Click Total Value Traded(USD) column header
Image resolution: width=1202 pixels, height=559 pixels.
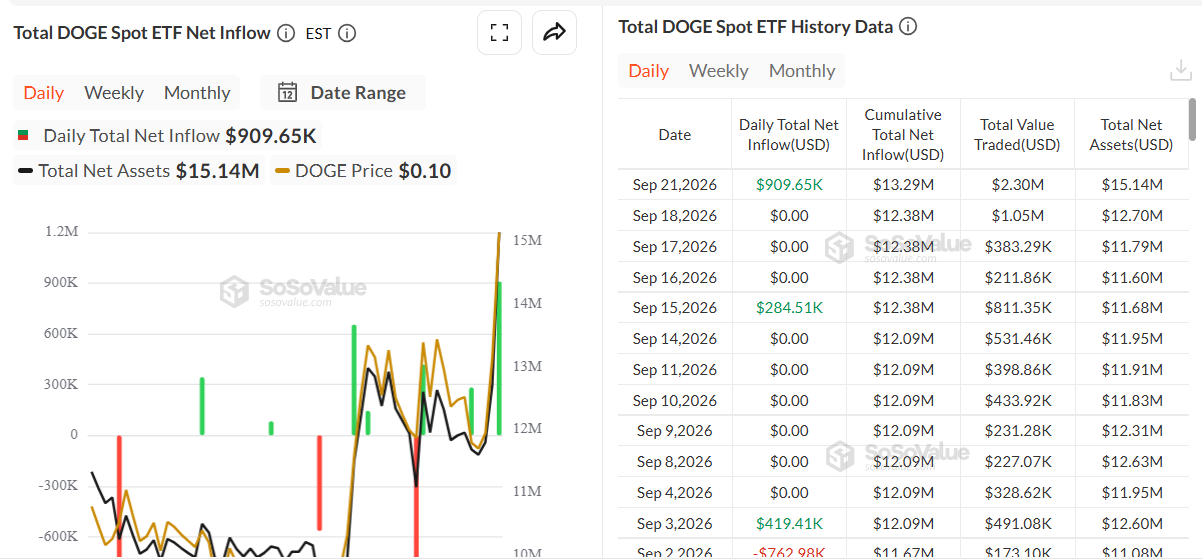(x=1017, y=135)
